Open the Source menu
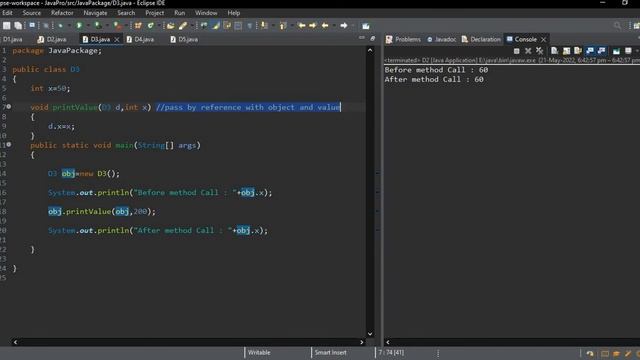Image resolution: width=640 pixels, height=360 pixels. tap(31, 13)
